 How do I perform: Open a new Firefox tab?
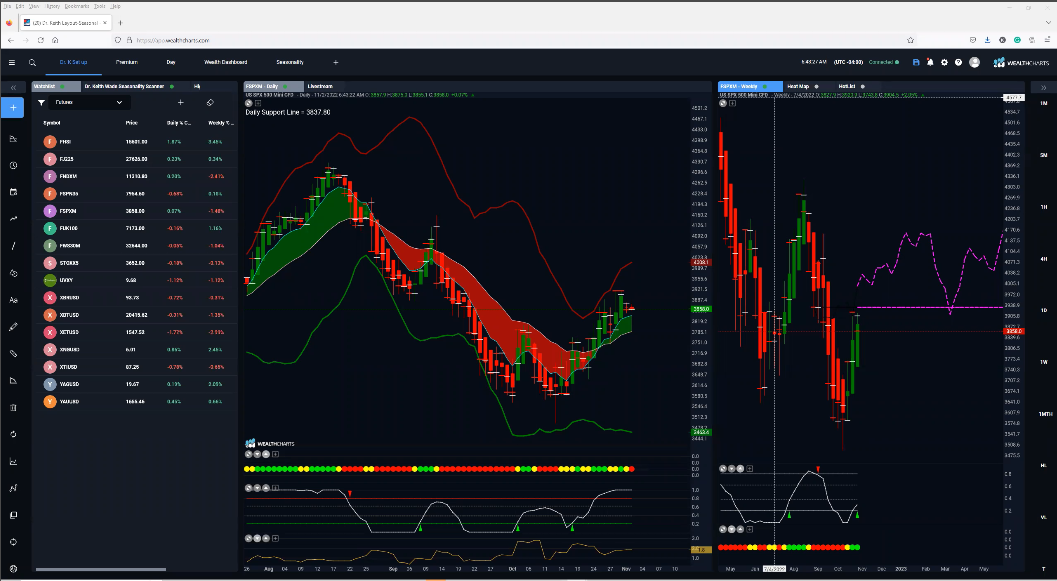[121, 23]
